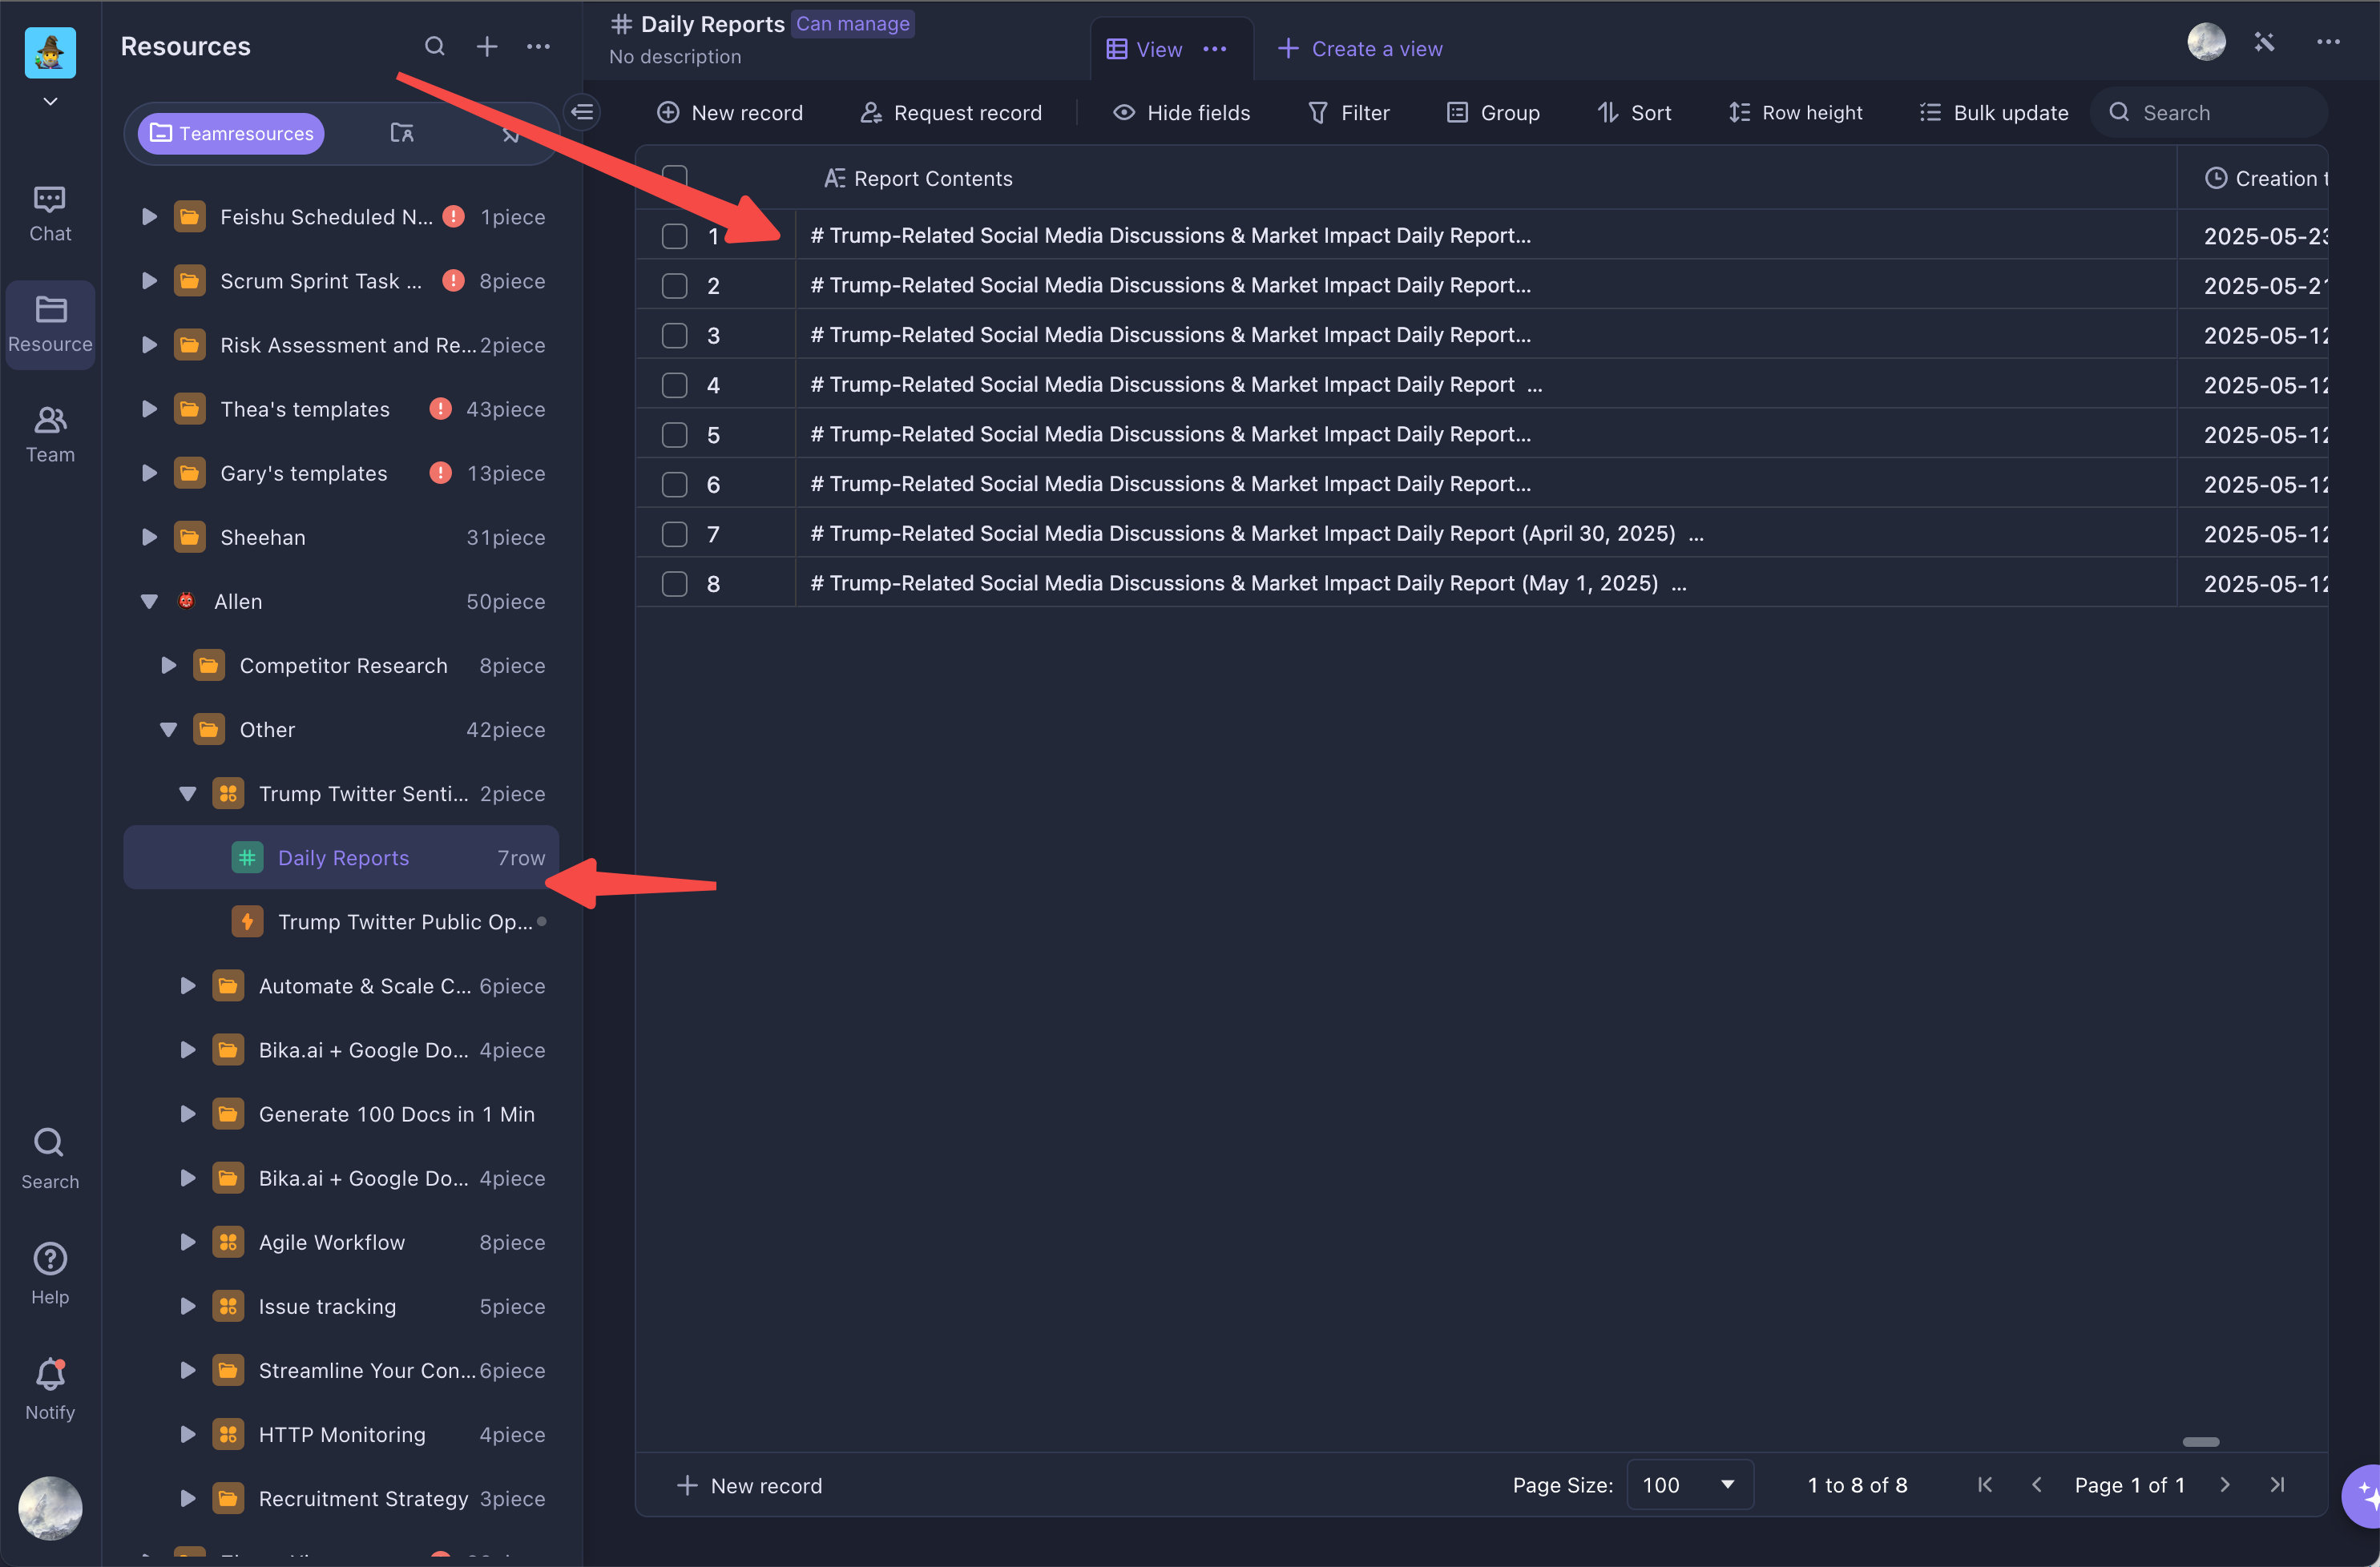Expand the Sheehan folder
The width and height of the screenshot is (2380, 1567).
[x=149, y=537]
